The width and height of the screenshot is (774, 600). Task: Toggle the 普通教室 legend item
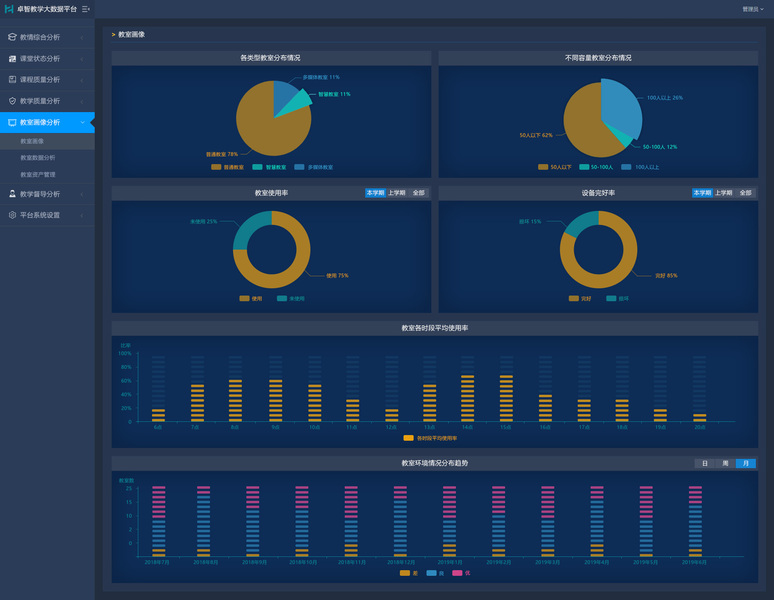click(x=228, y=167)
